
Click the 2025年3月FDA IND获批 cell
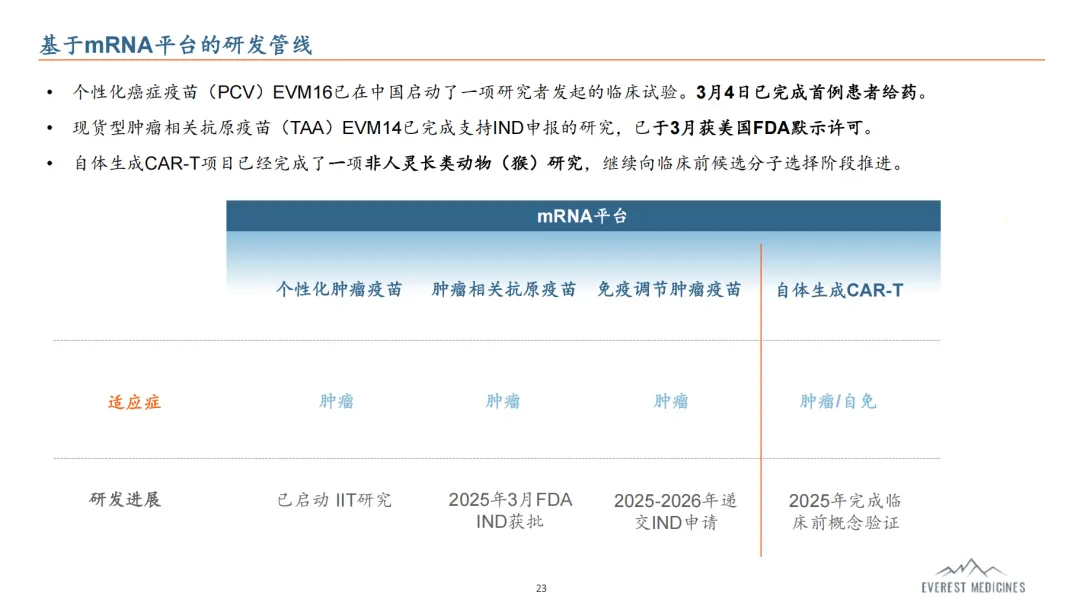click(510, 510)
